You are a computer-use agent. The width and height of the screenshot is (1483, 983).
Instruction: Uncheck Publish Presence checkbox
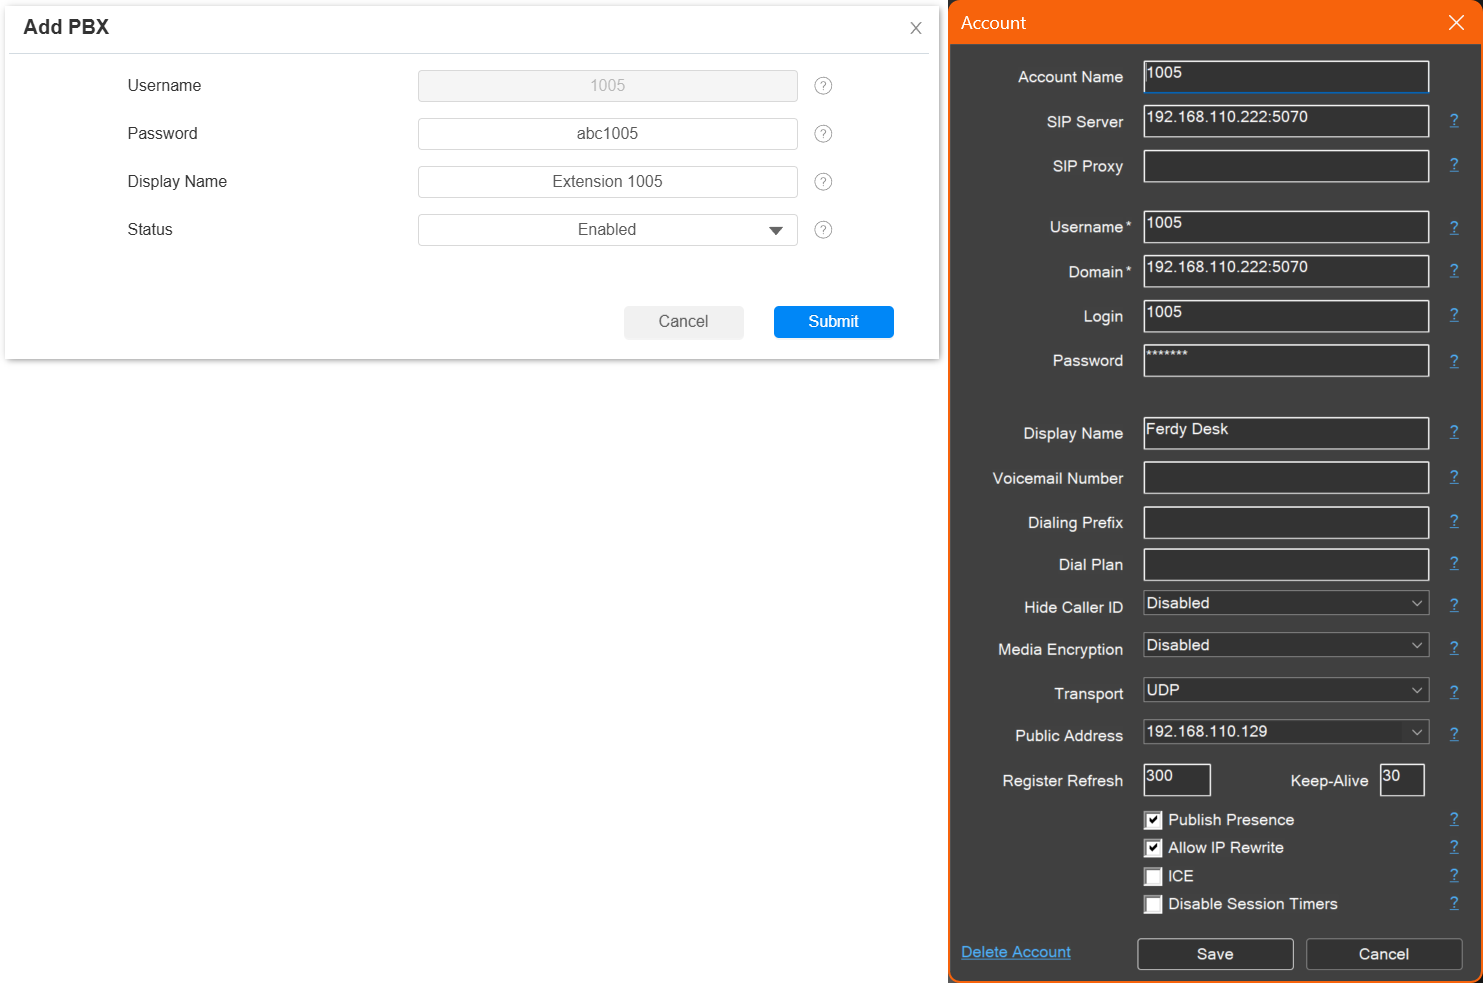pyautogui.click(x=1153, y=820)
